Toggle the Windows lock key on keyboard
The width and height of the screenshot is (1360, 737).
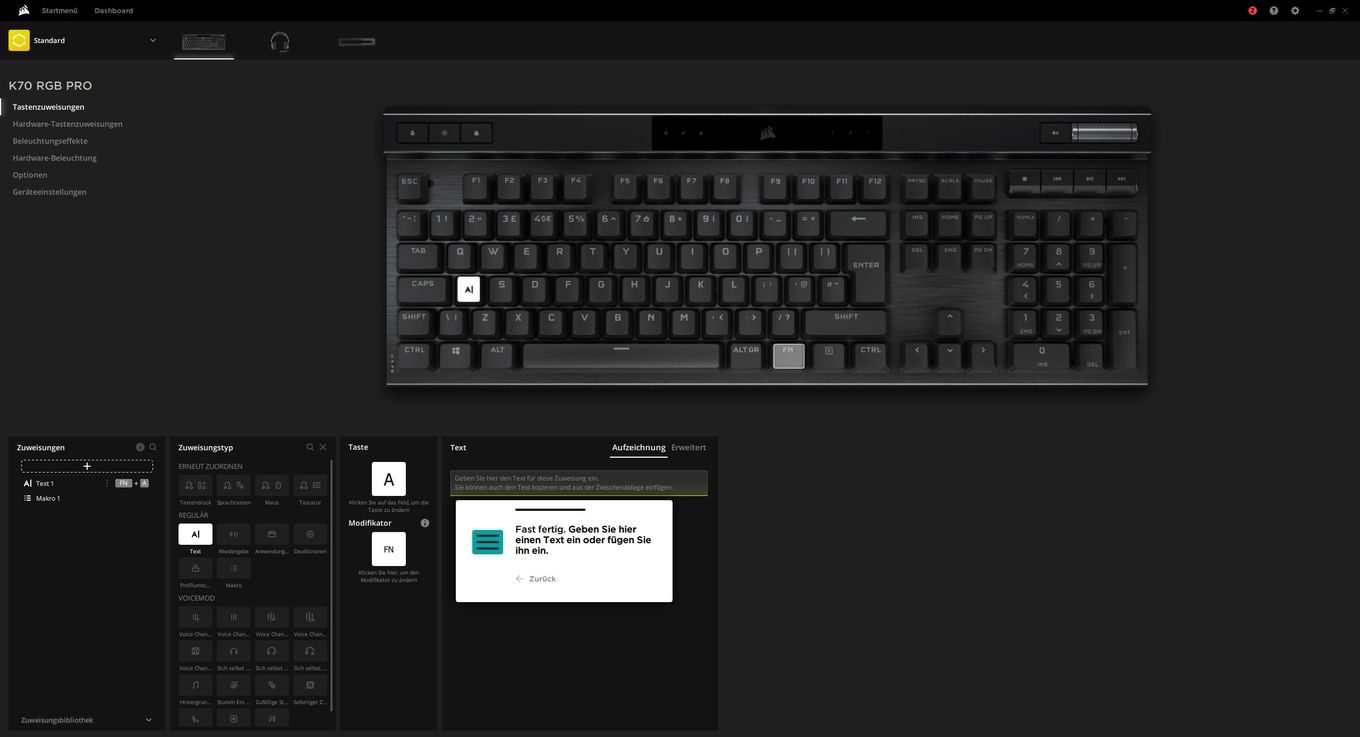(476, 133)
